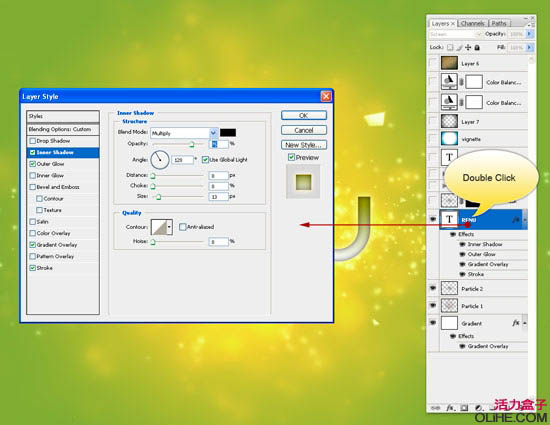Click the new adjustment layer icon

tap(478, 408)
